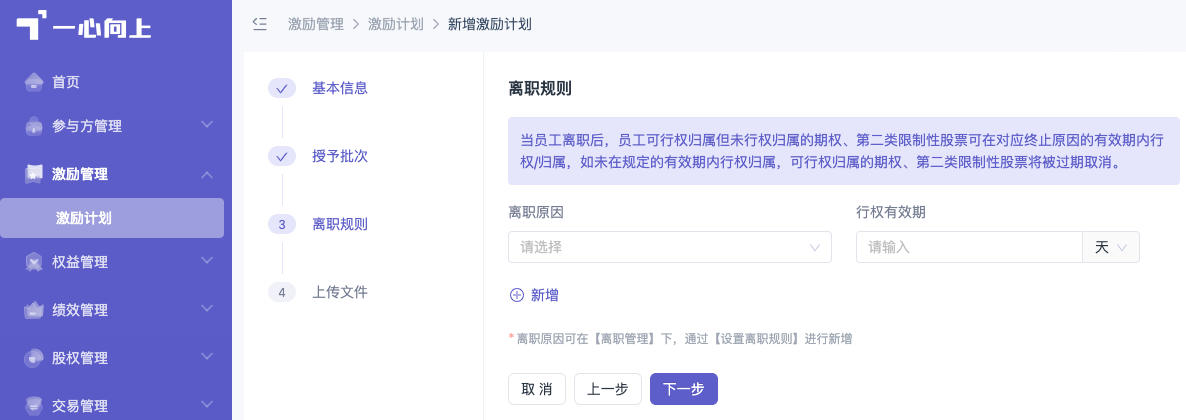The width and height of the screenshot is (1186, 420).
Task: Click the 参与方管理 briefcase icon
Action: point(33,126)
